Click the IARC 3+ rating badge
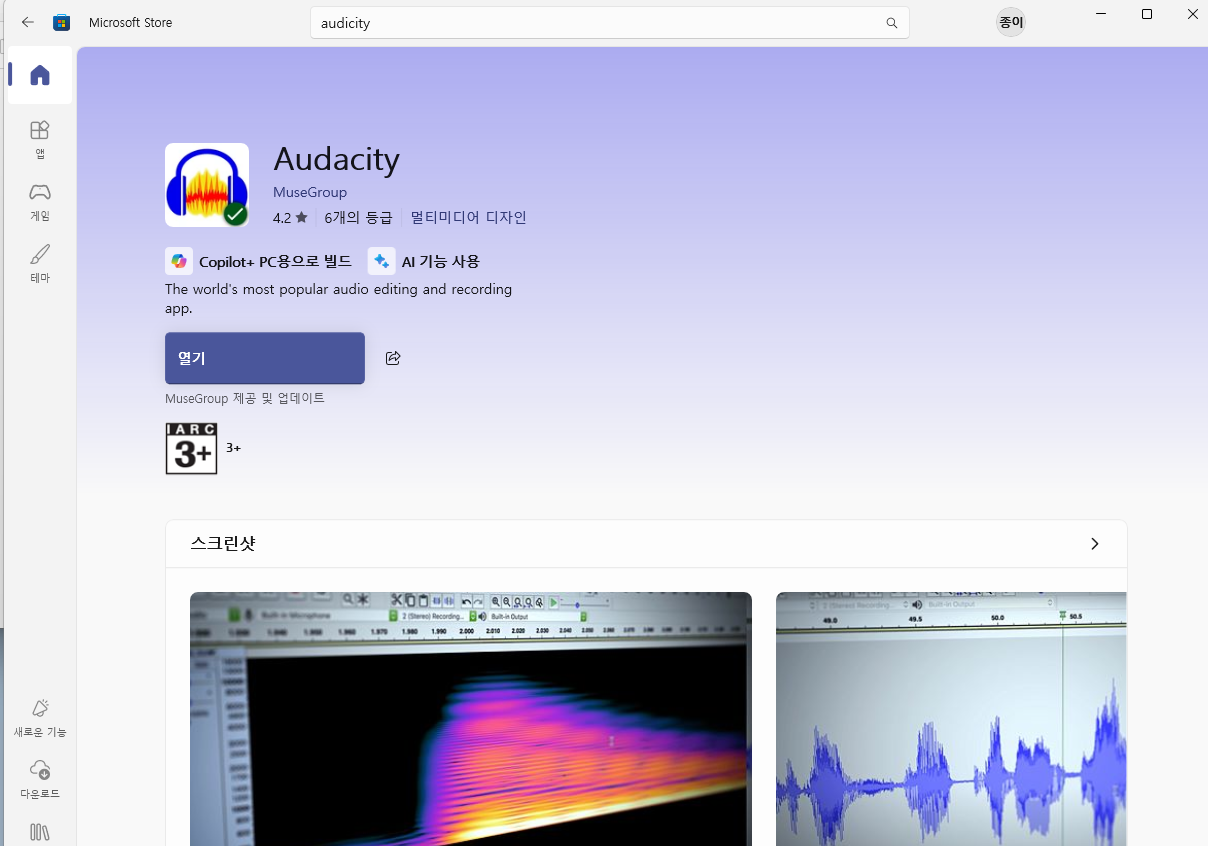 191,448
